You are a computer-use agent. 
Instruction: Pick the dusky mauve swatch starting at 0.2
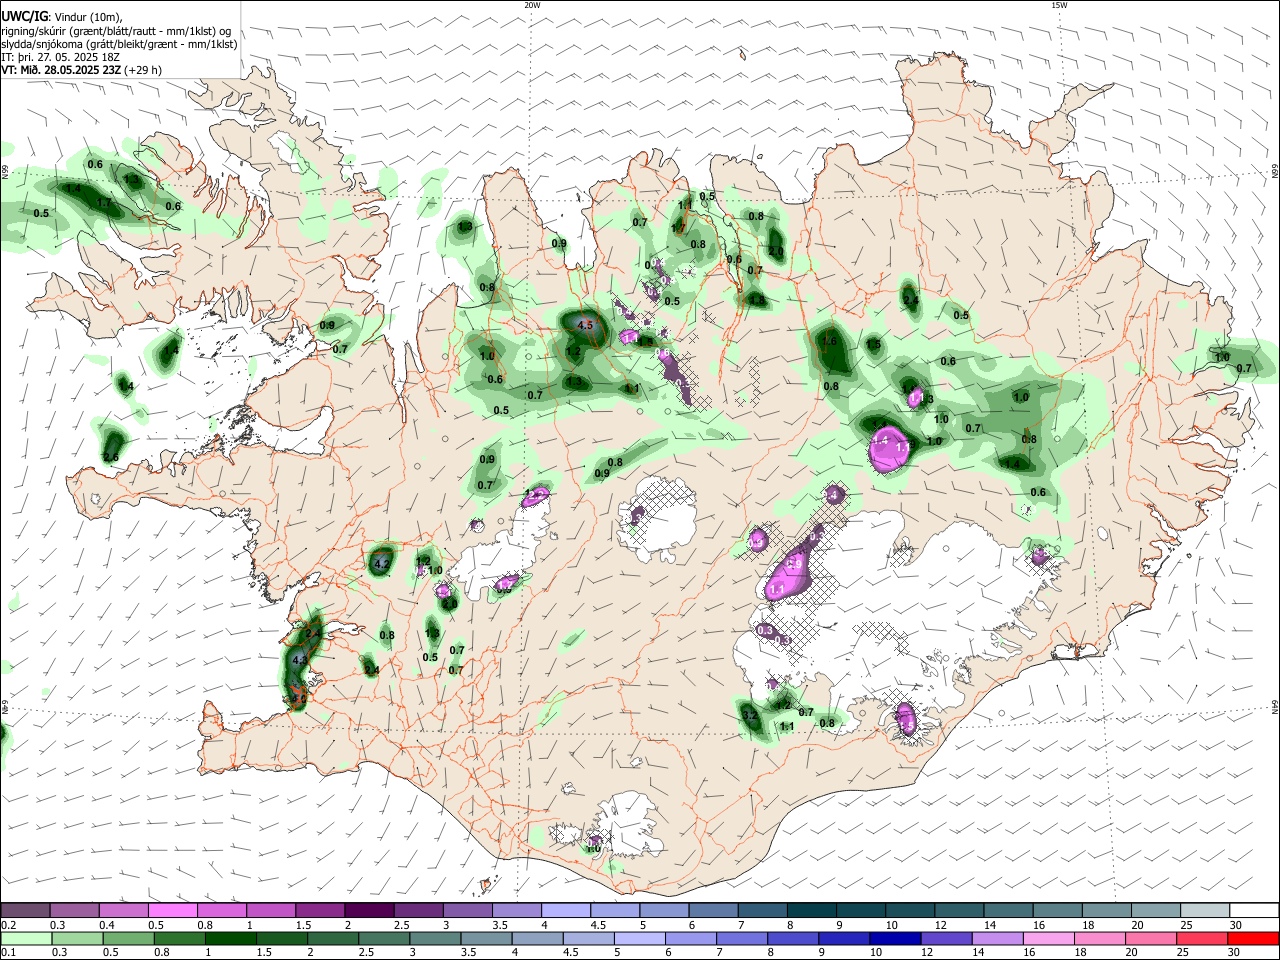pyautogui.click(x=26, y=910)
